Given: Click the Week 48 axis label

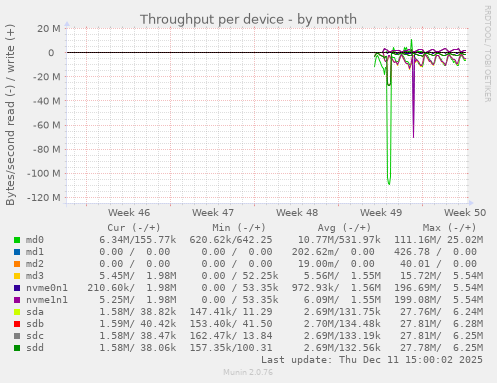Looking at the screenshot, I should point(297,213).
